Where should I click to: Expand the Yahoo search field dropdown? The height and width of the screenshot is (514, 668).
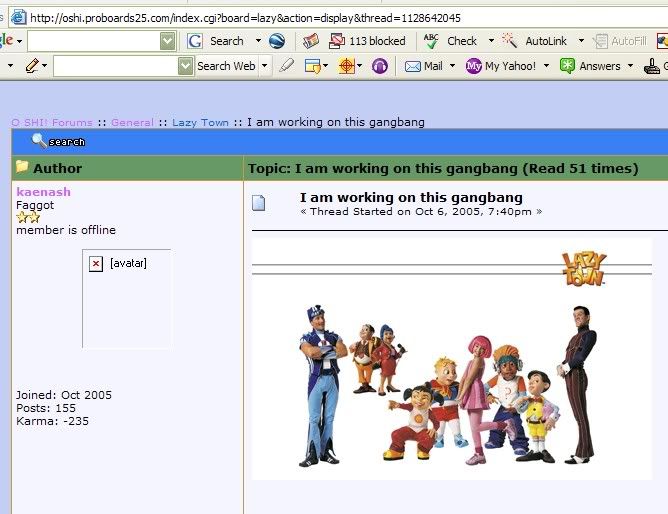pos(185,66)
